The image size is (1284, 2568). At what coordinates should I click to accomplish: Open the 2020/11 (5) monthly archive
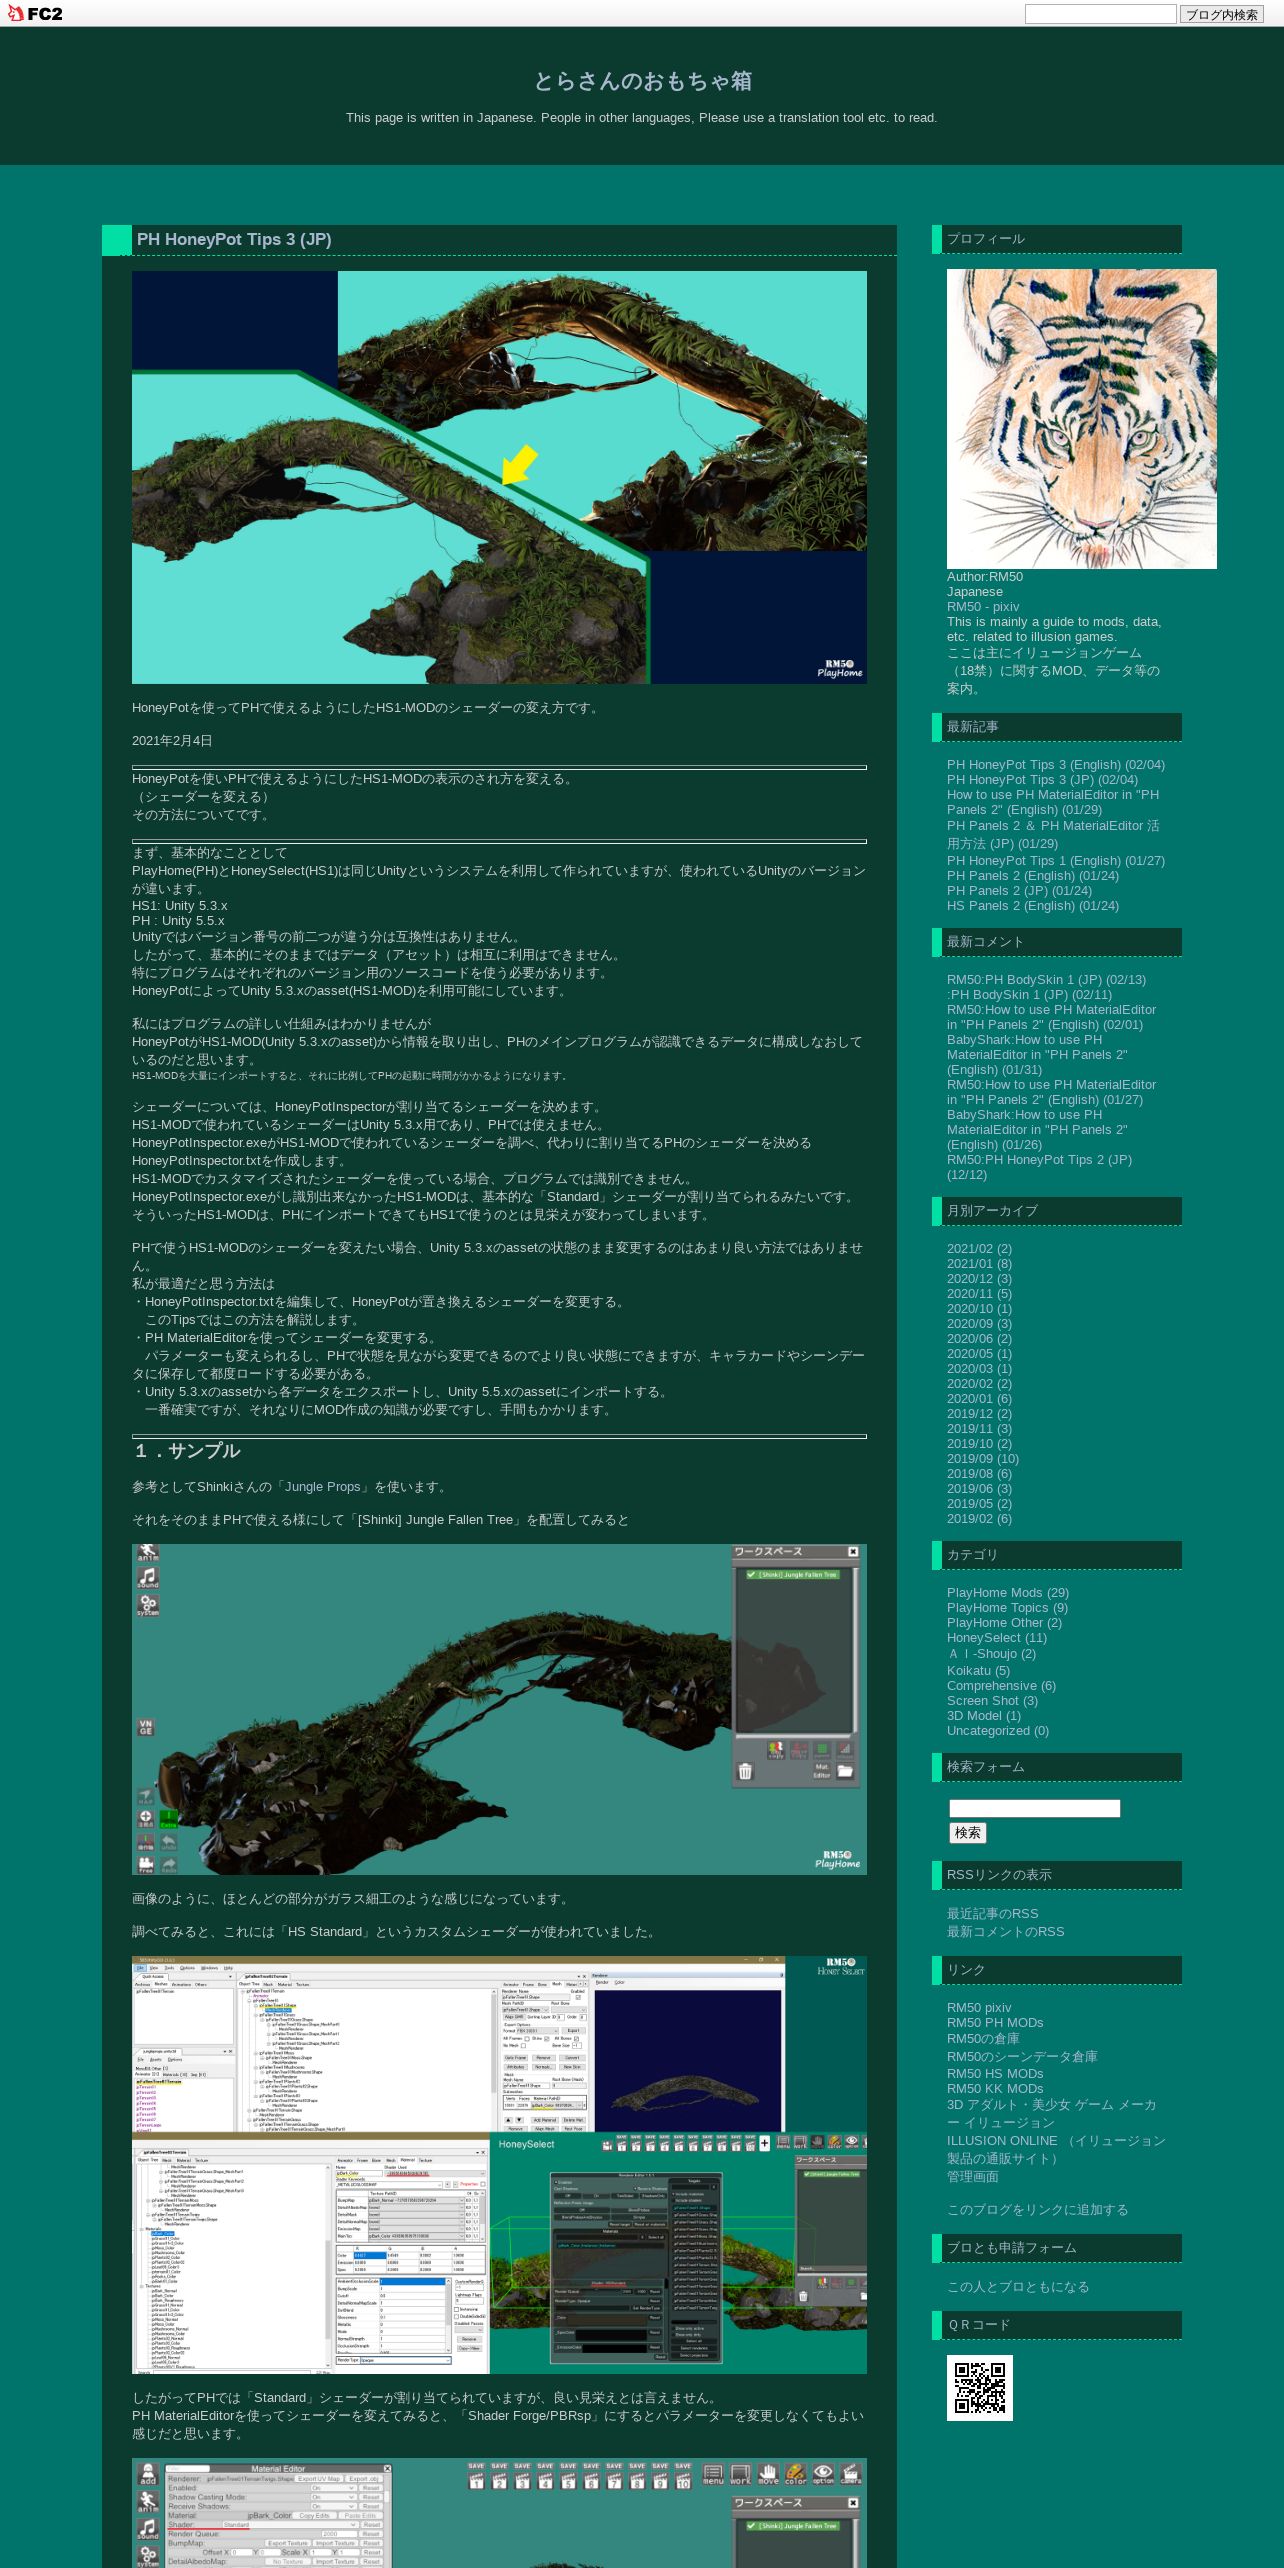coord(979,1293)
